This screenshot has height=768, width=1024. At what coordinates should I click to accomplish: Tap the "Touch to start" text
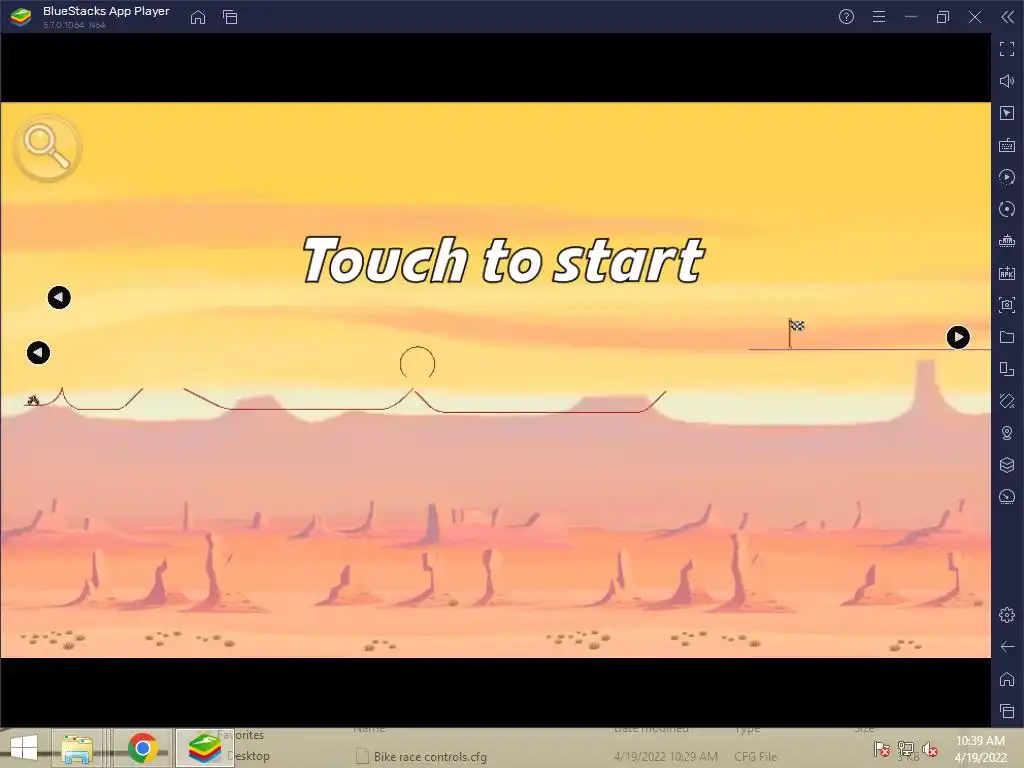click(x=503, y=260)
